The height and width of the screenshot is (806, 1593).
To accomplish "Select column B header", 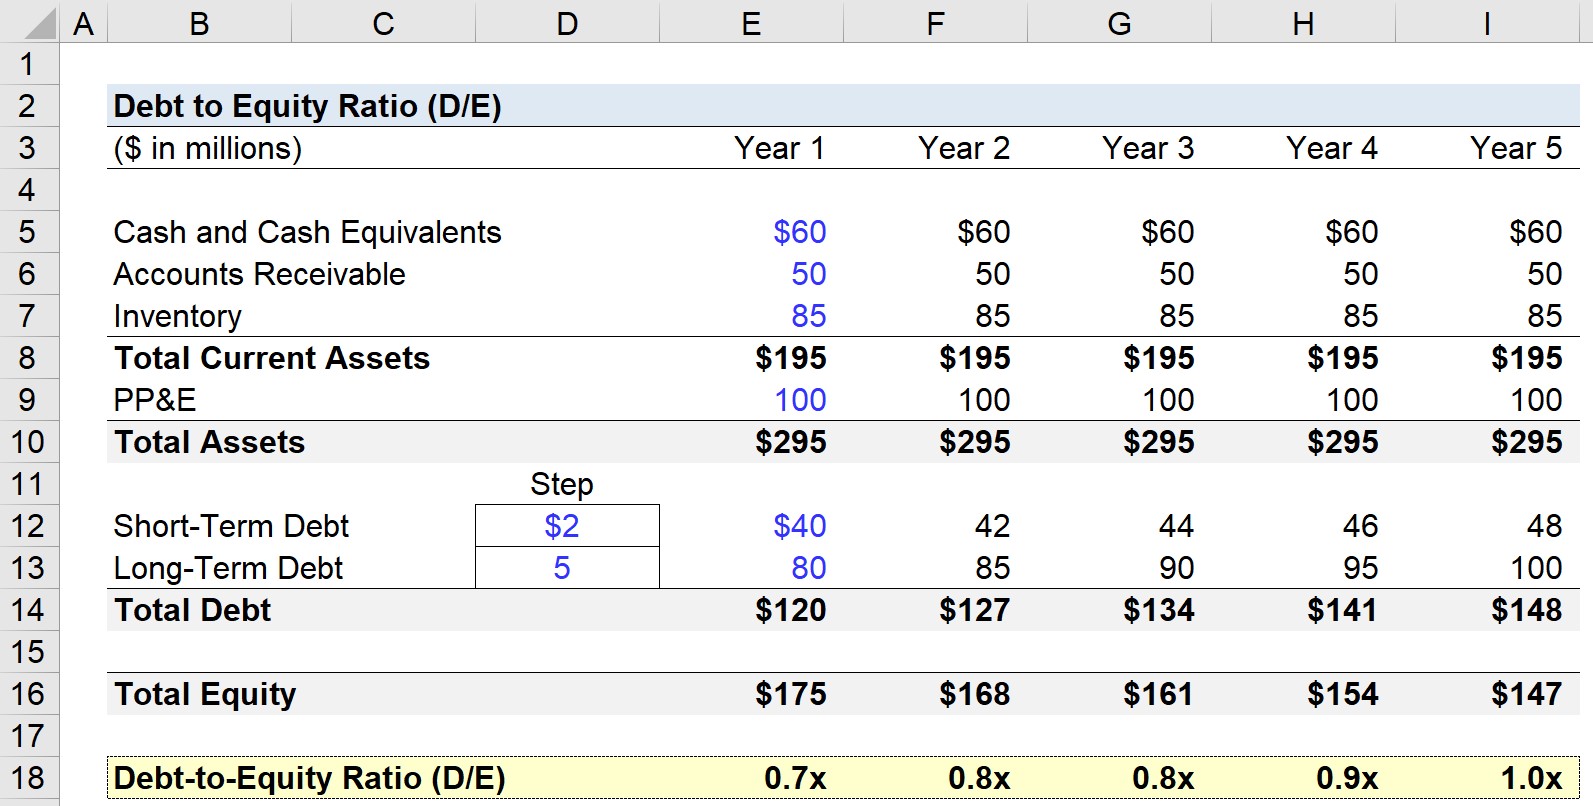I will tap(199, 21).
